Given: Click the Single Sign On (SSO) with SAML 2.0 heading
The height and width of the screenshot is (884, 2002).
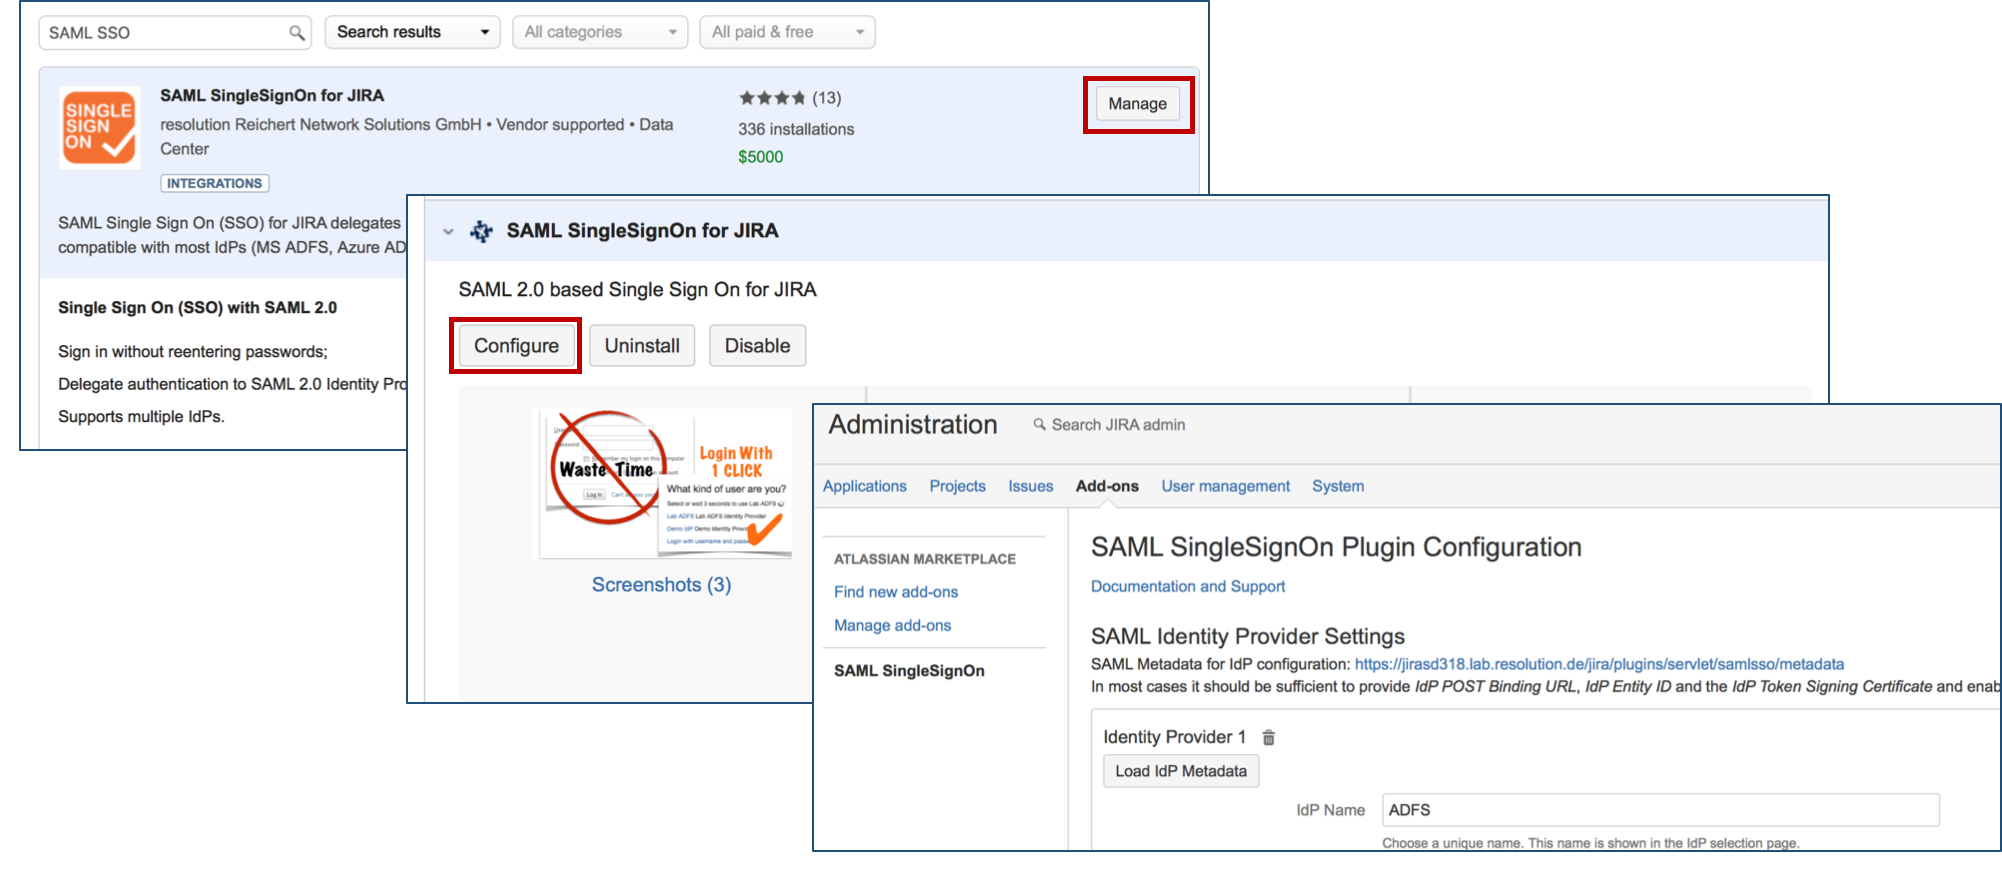Looking at the screenshot, I should tap(197, 308).
